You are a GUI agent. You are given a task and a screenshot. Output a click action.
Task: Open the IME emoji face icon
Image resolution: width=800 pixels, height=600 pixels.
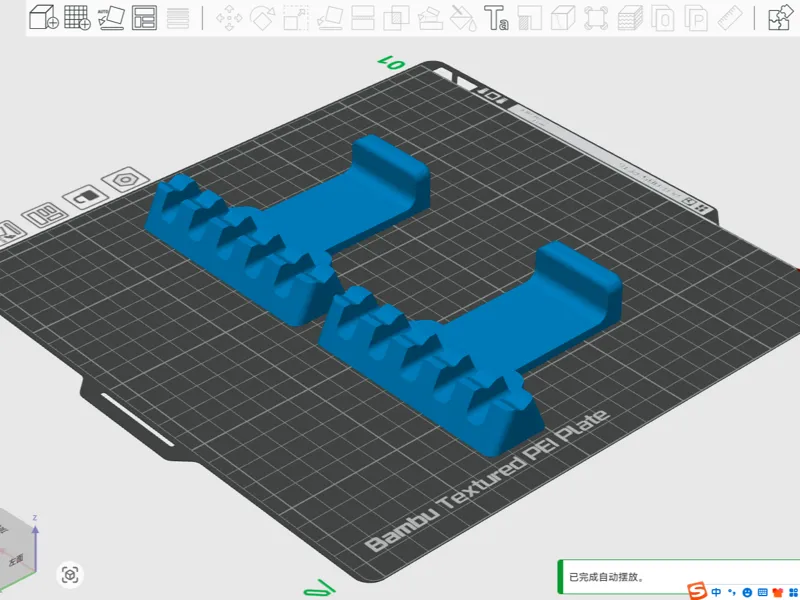click(747, 592)
